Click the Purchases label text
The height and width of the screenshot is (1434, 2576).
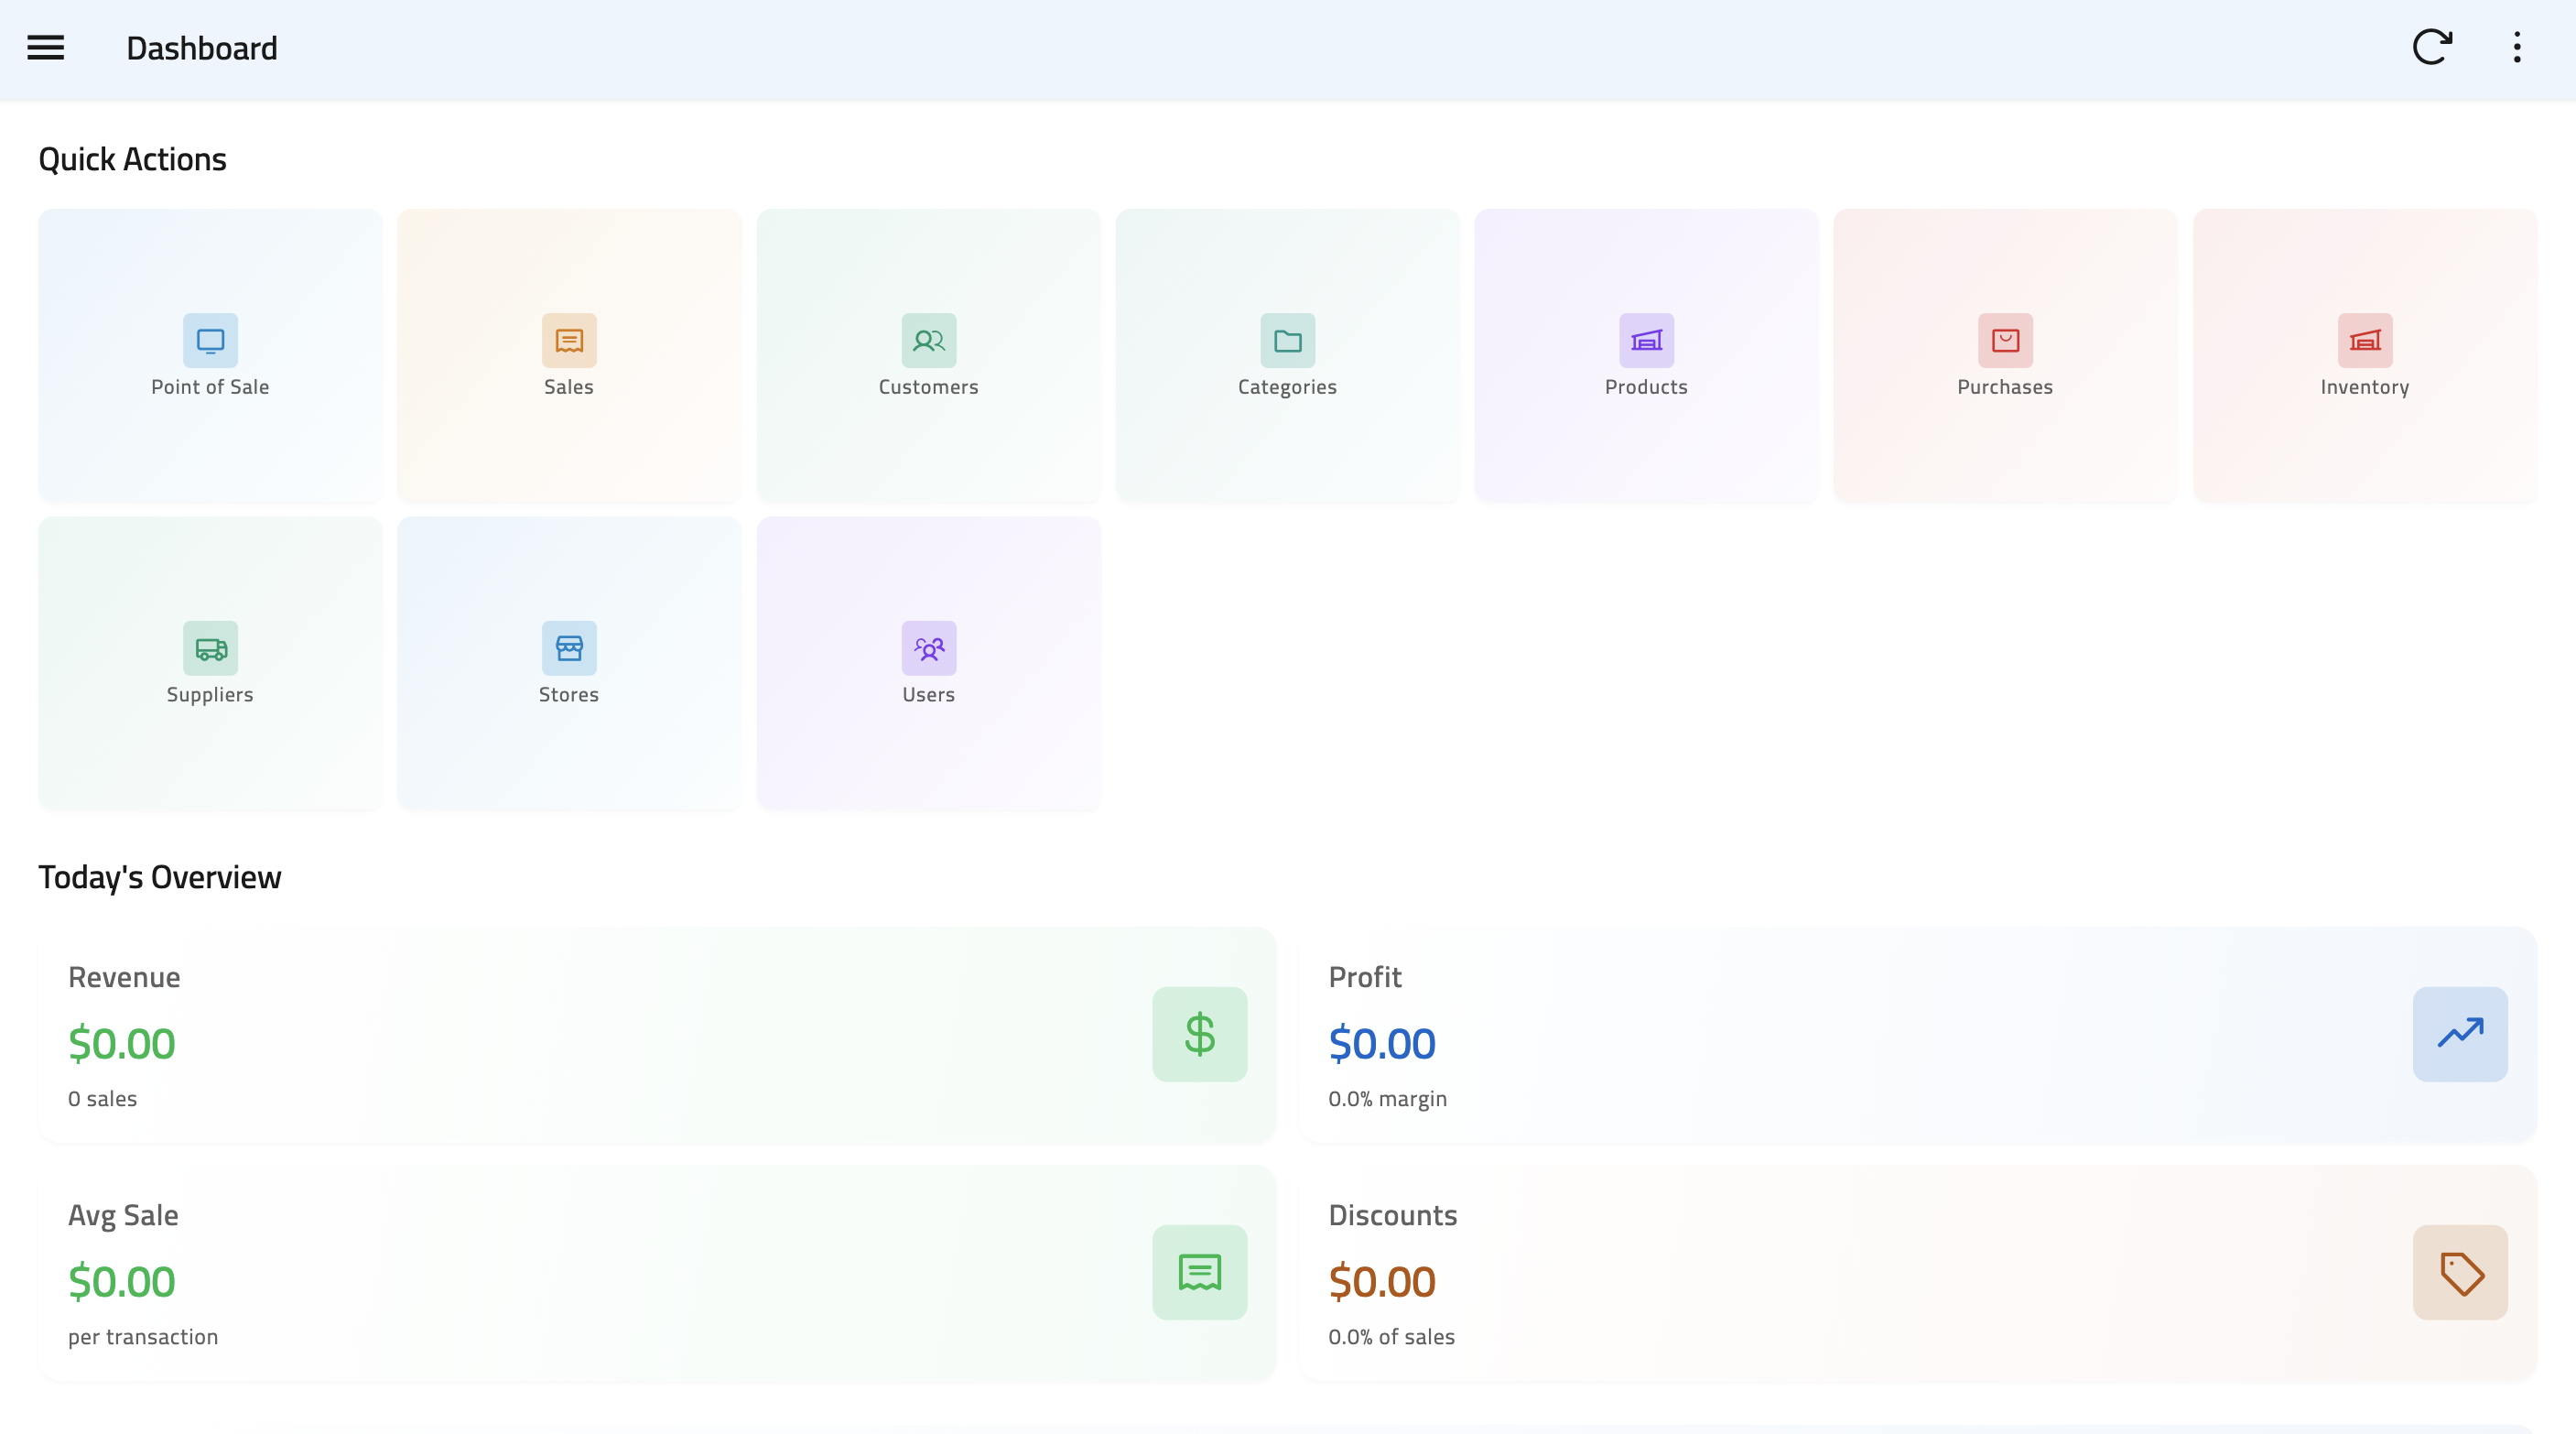[2005, 387]
